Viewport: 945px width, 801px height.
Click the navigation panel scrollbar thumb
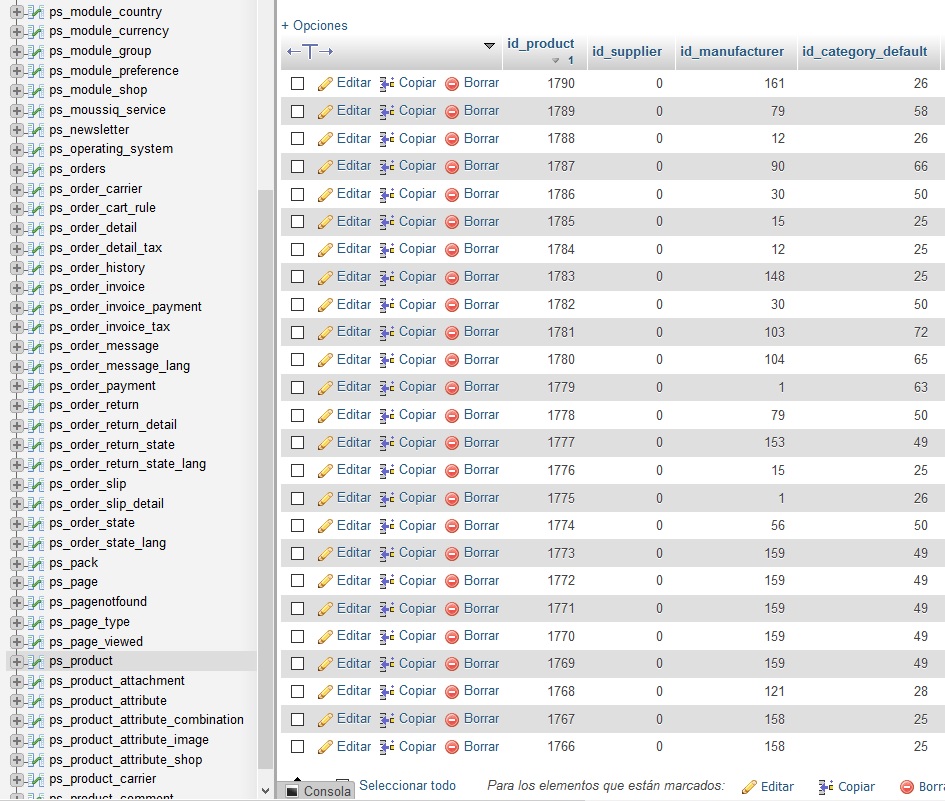[x=265, y=479]
